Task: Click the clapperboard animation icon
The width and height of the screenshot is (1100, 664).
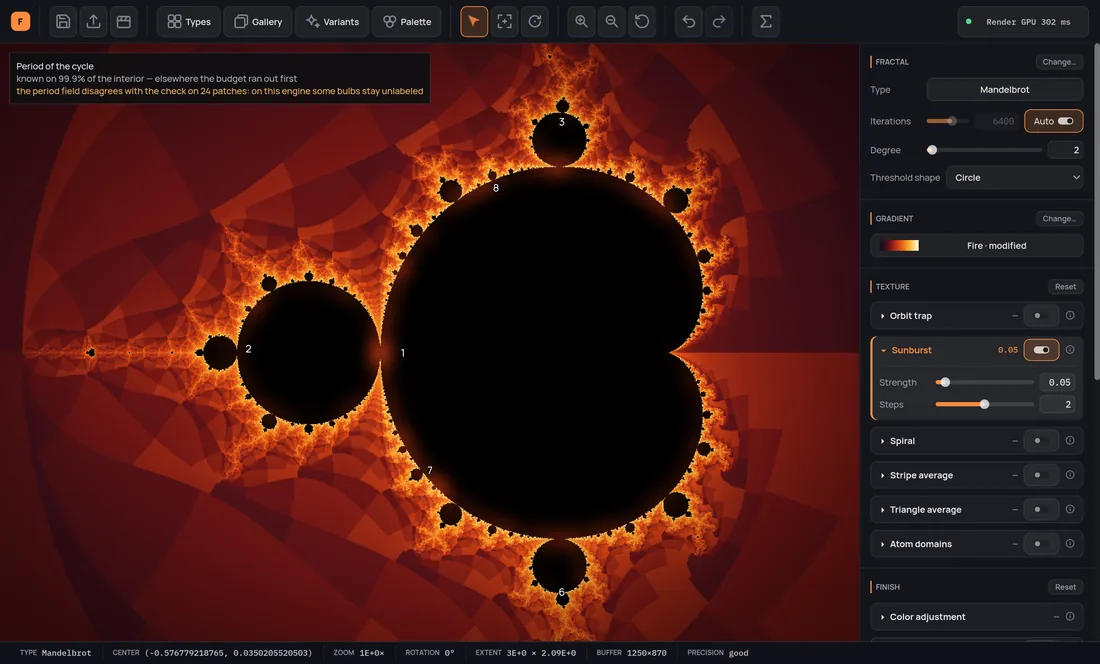Action: pyautogui.click(x=123, y=22)
